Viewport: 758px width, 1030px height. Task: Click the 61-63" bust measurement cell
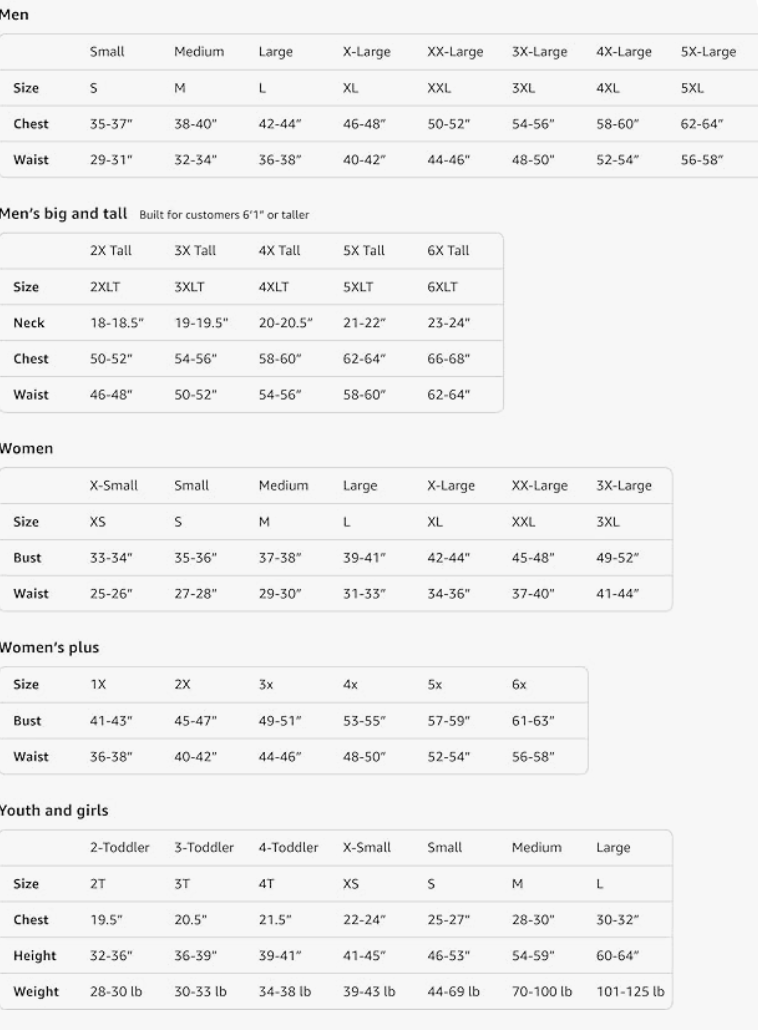[533, 721]
